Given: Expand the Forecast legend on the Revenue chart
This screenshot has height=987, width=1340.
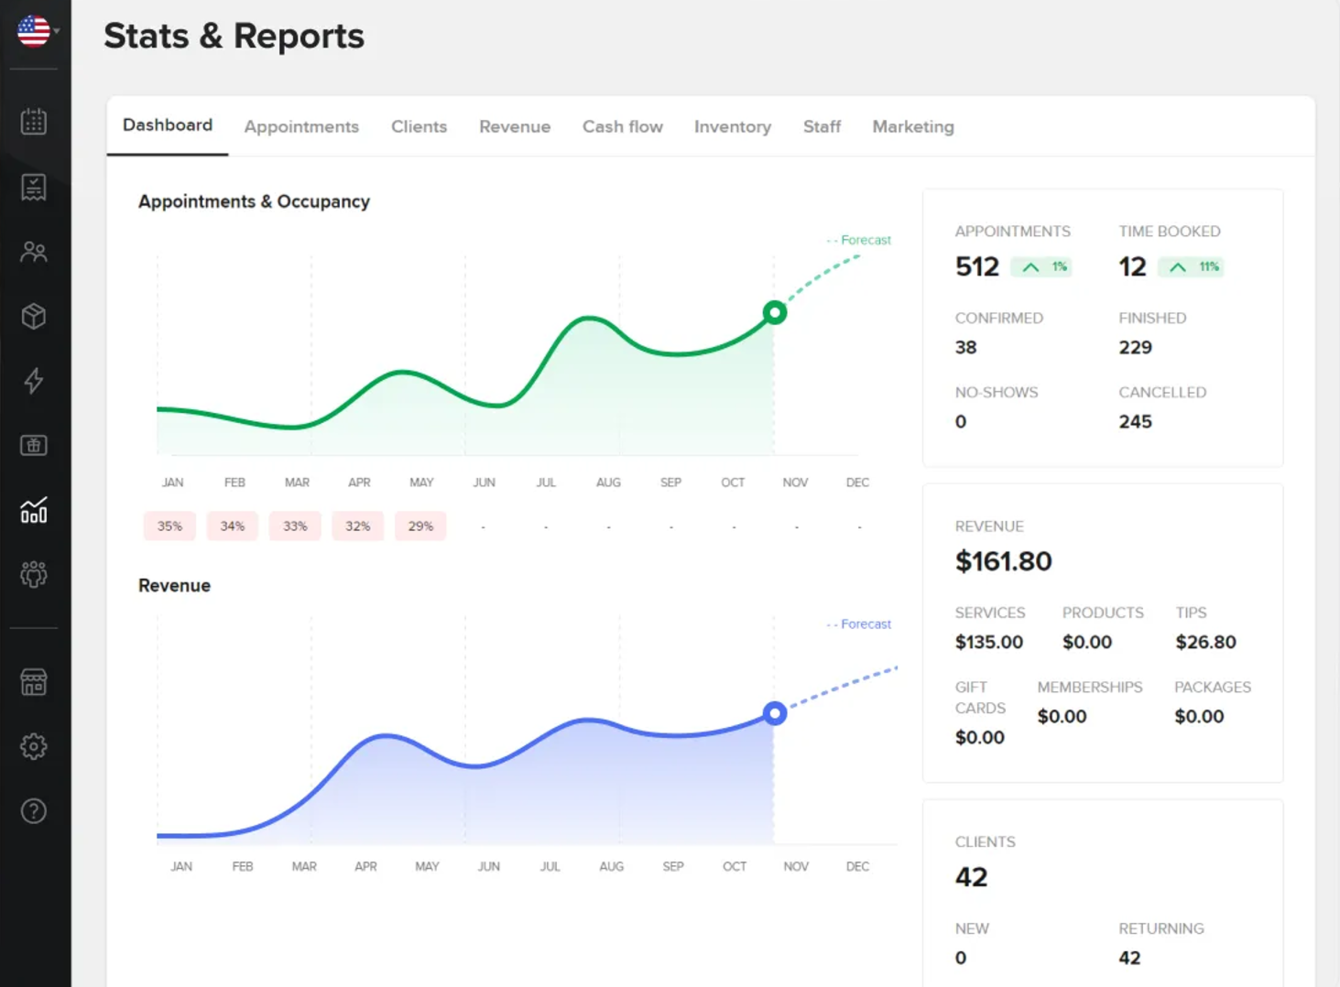Looking at the screenshot, I should point(858,623).
